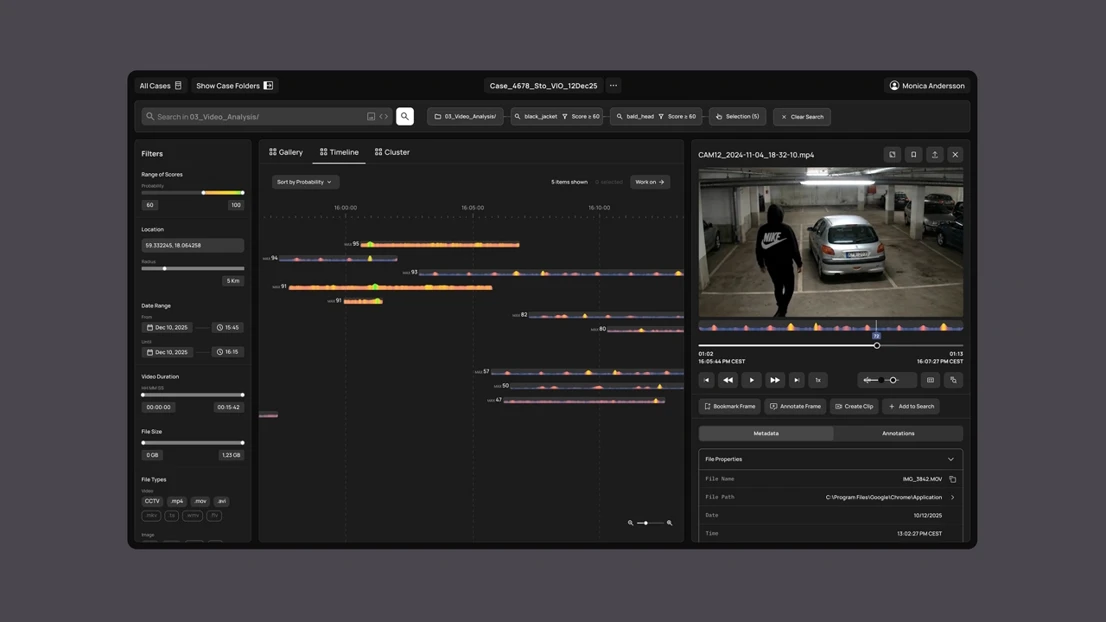Click the video playback progress slider handle

coord(877,346)
